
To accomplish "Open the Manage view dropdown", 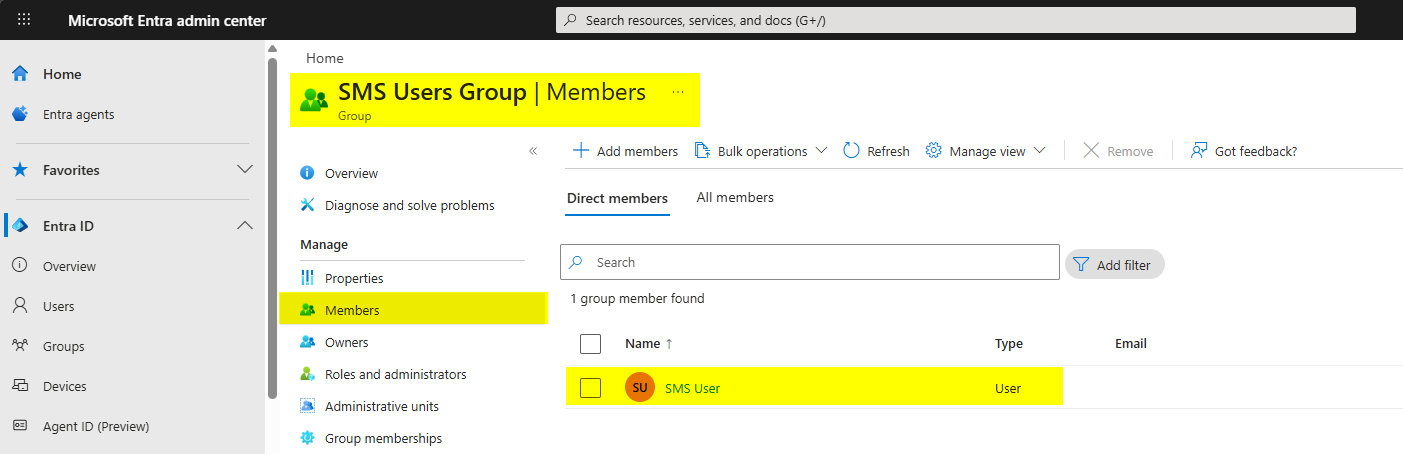I will coord(986,151).
